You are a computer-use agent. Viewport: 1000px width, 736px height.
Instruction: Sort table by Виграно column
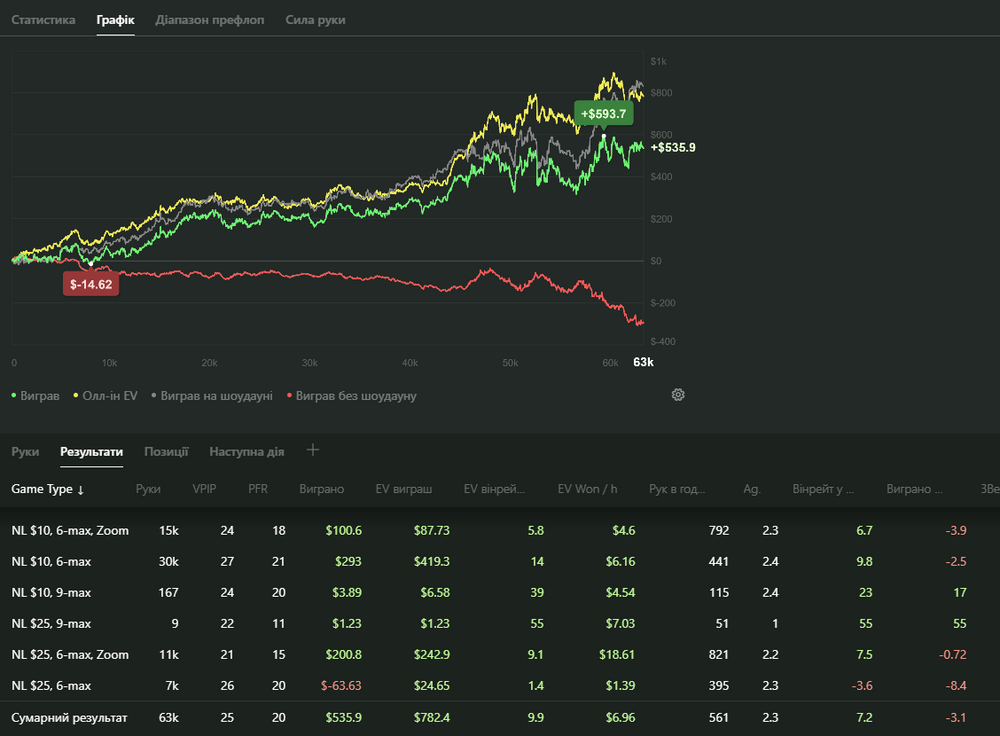(321, 489)
